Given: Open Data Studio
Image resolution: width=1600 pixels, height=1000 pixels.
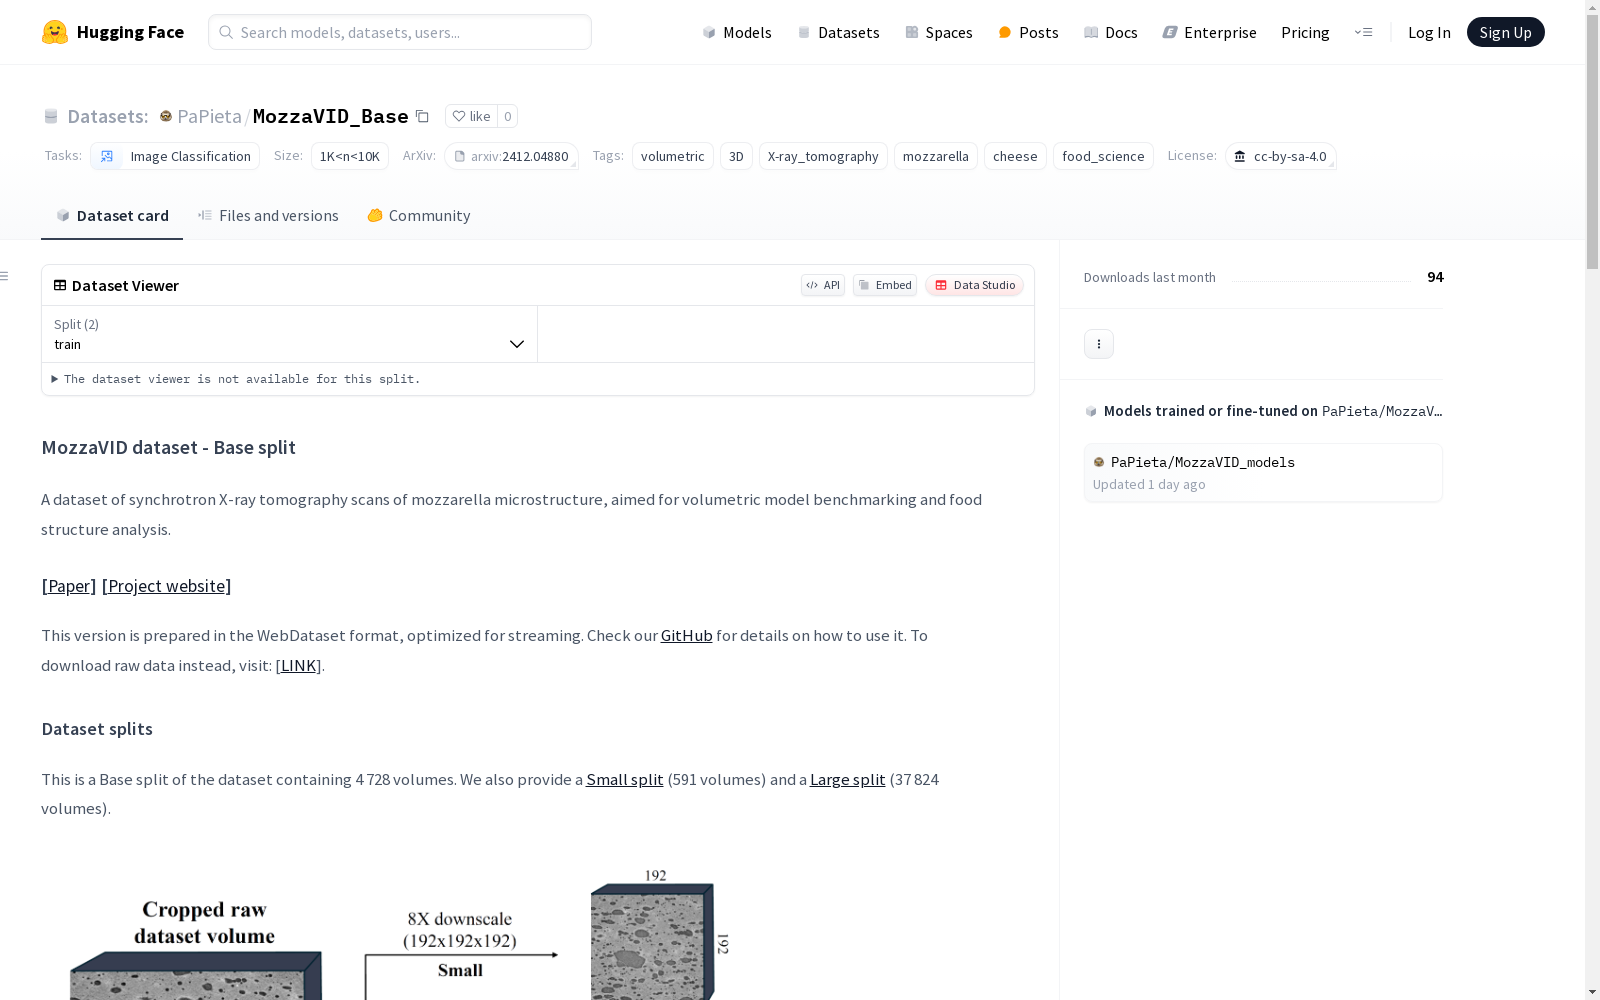Looking at the screenshot, I should coord(974,285).
